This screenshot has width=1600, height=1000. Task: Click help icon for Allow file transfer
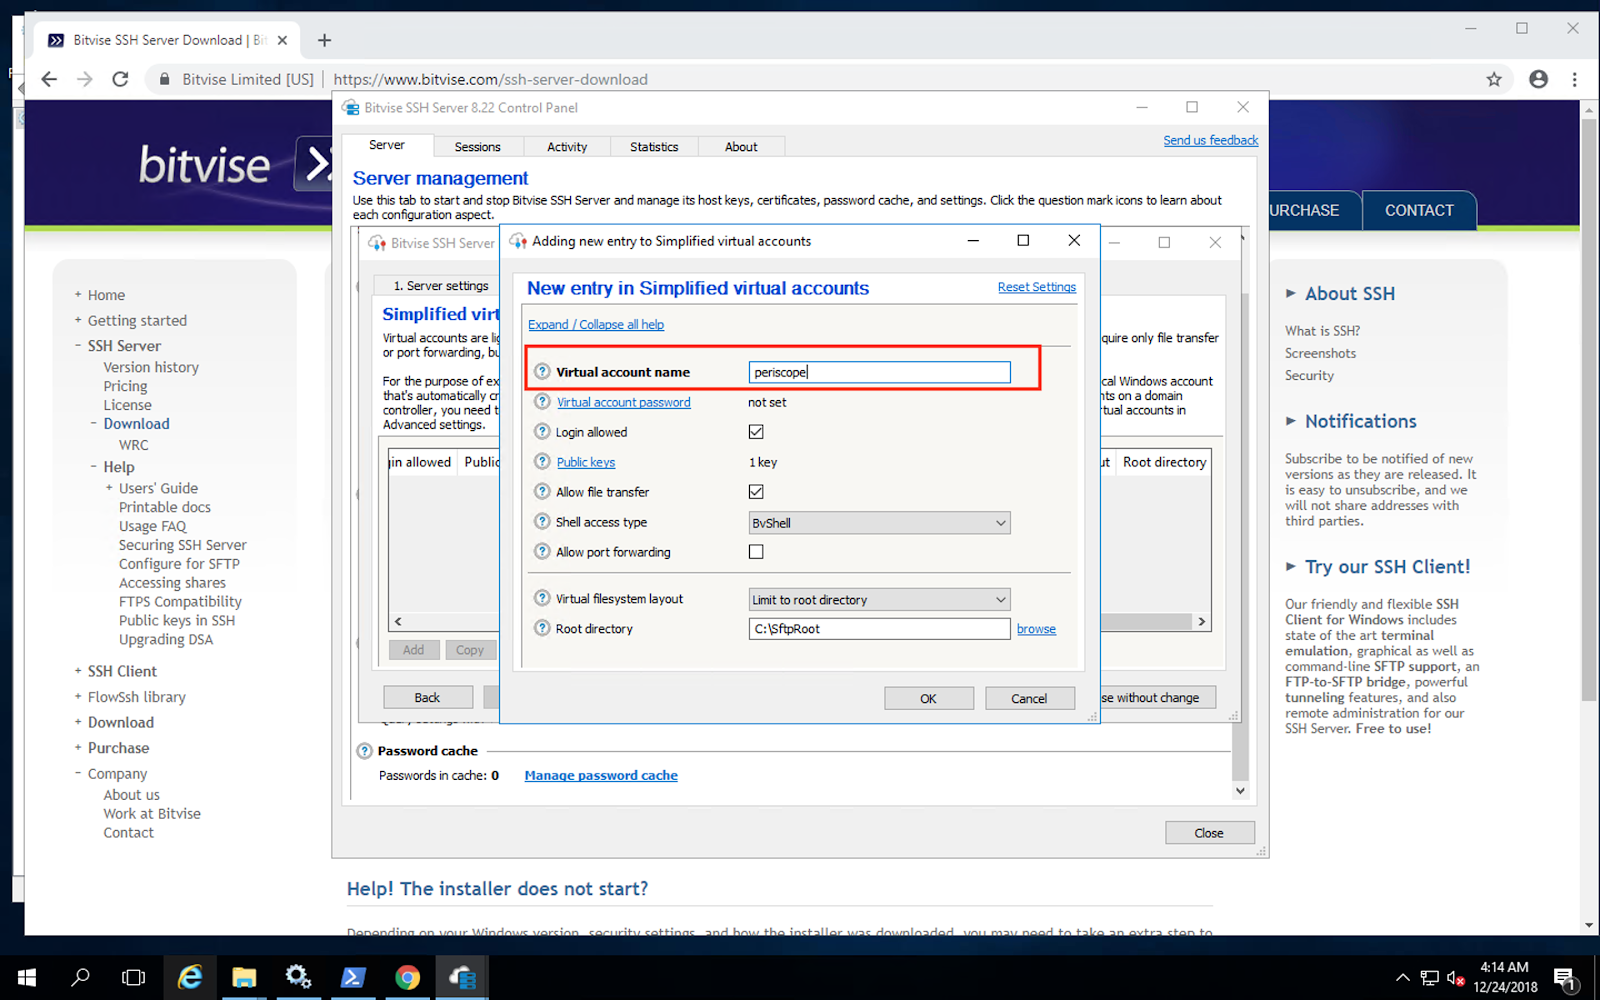click(542, 491)
